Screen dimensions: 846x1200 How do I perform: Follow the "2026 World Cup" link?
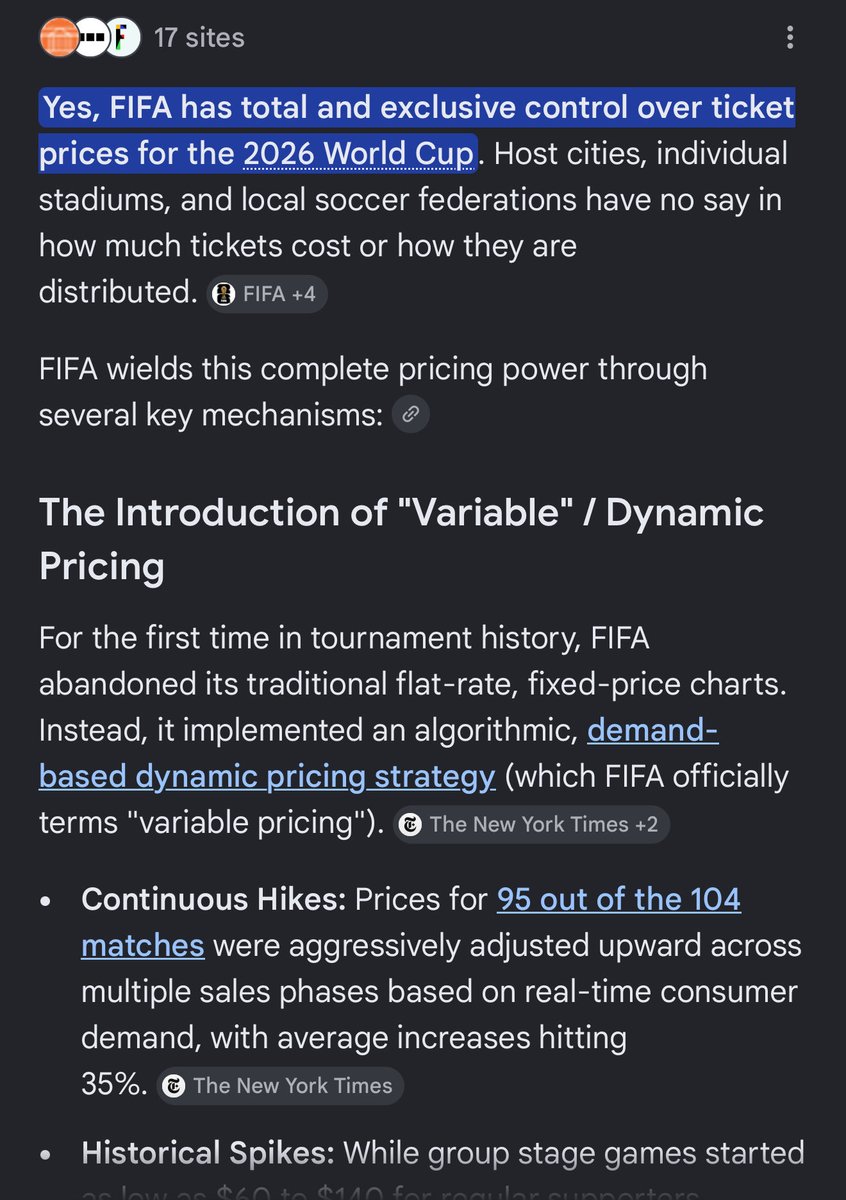[357, 154]
